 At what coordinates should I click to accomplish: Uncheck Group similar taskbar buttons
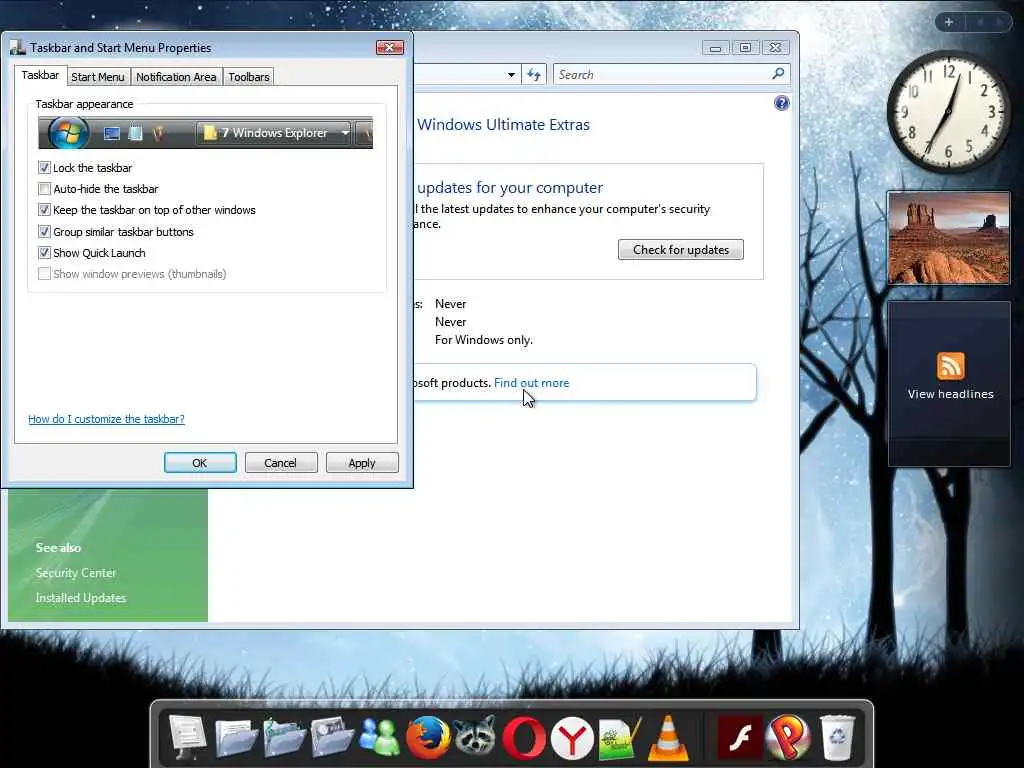pos(44,232)
